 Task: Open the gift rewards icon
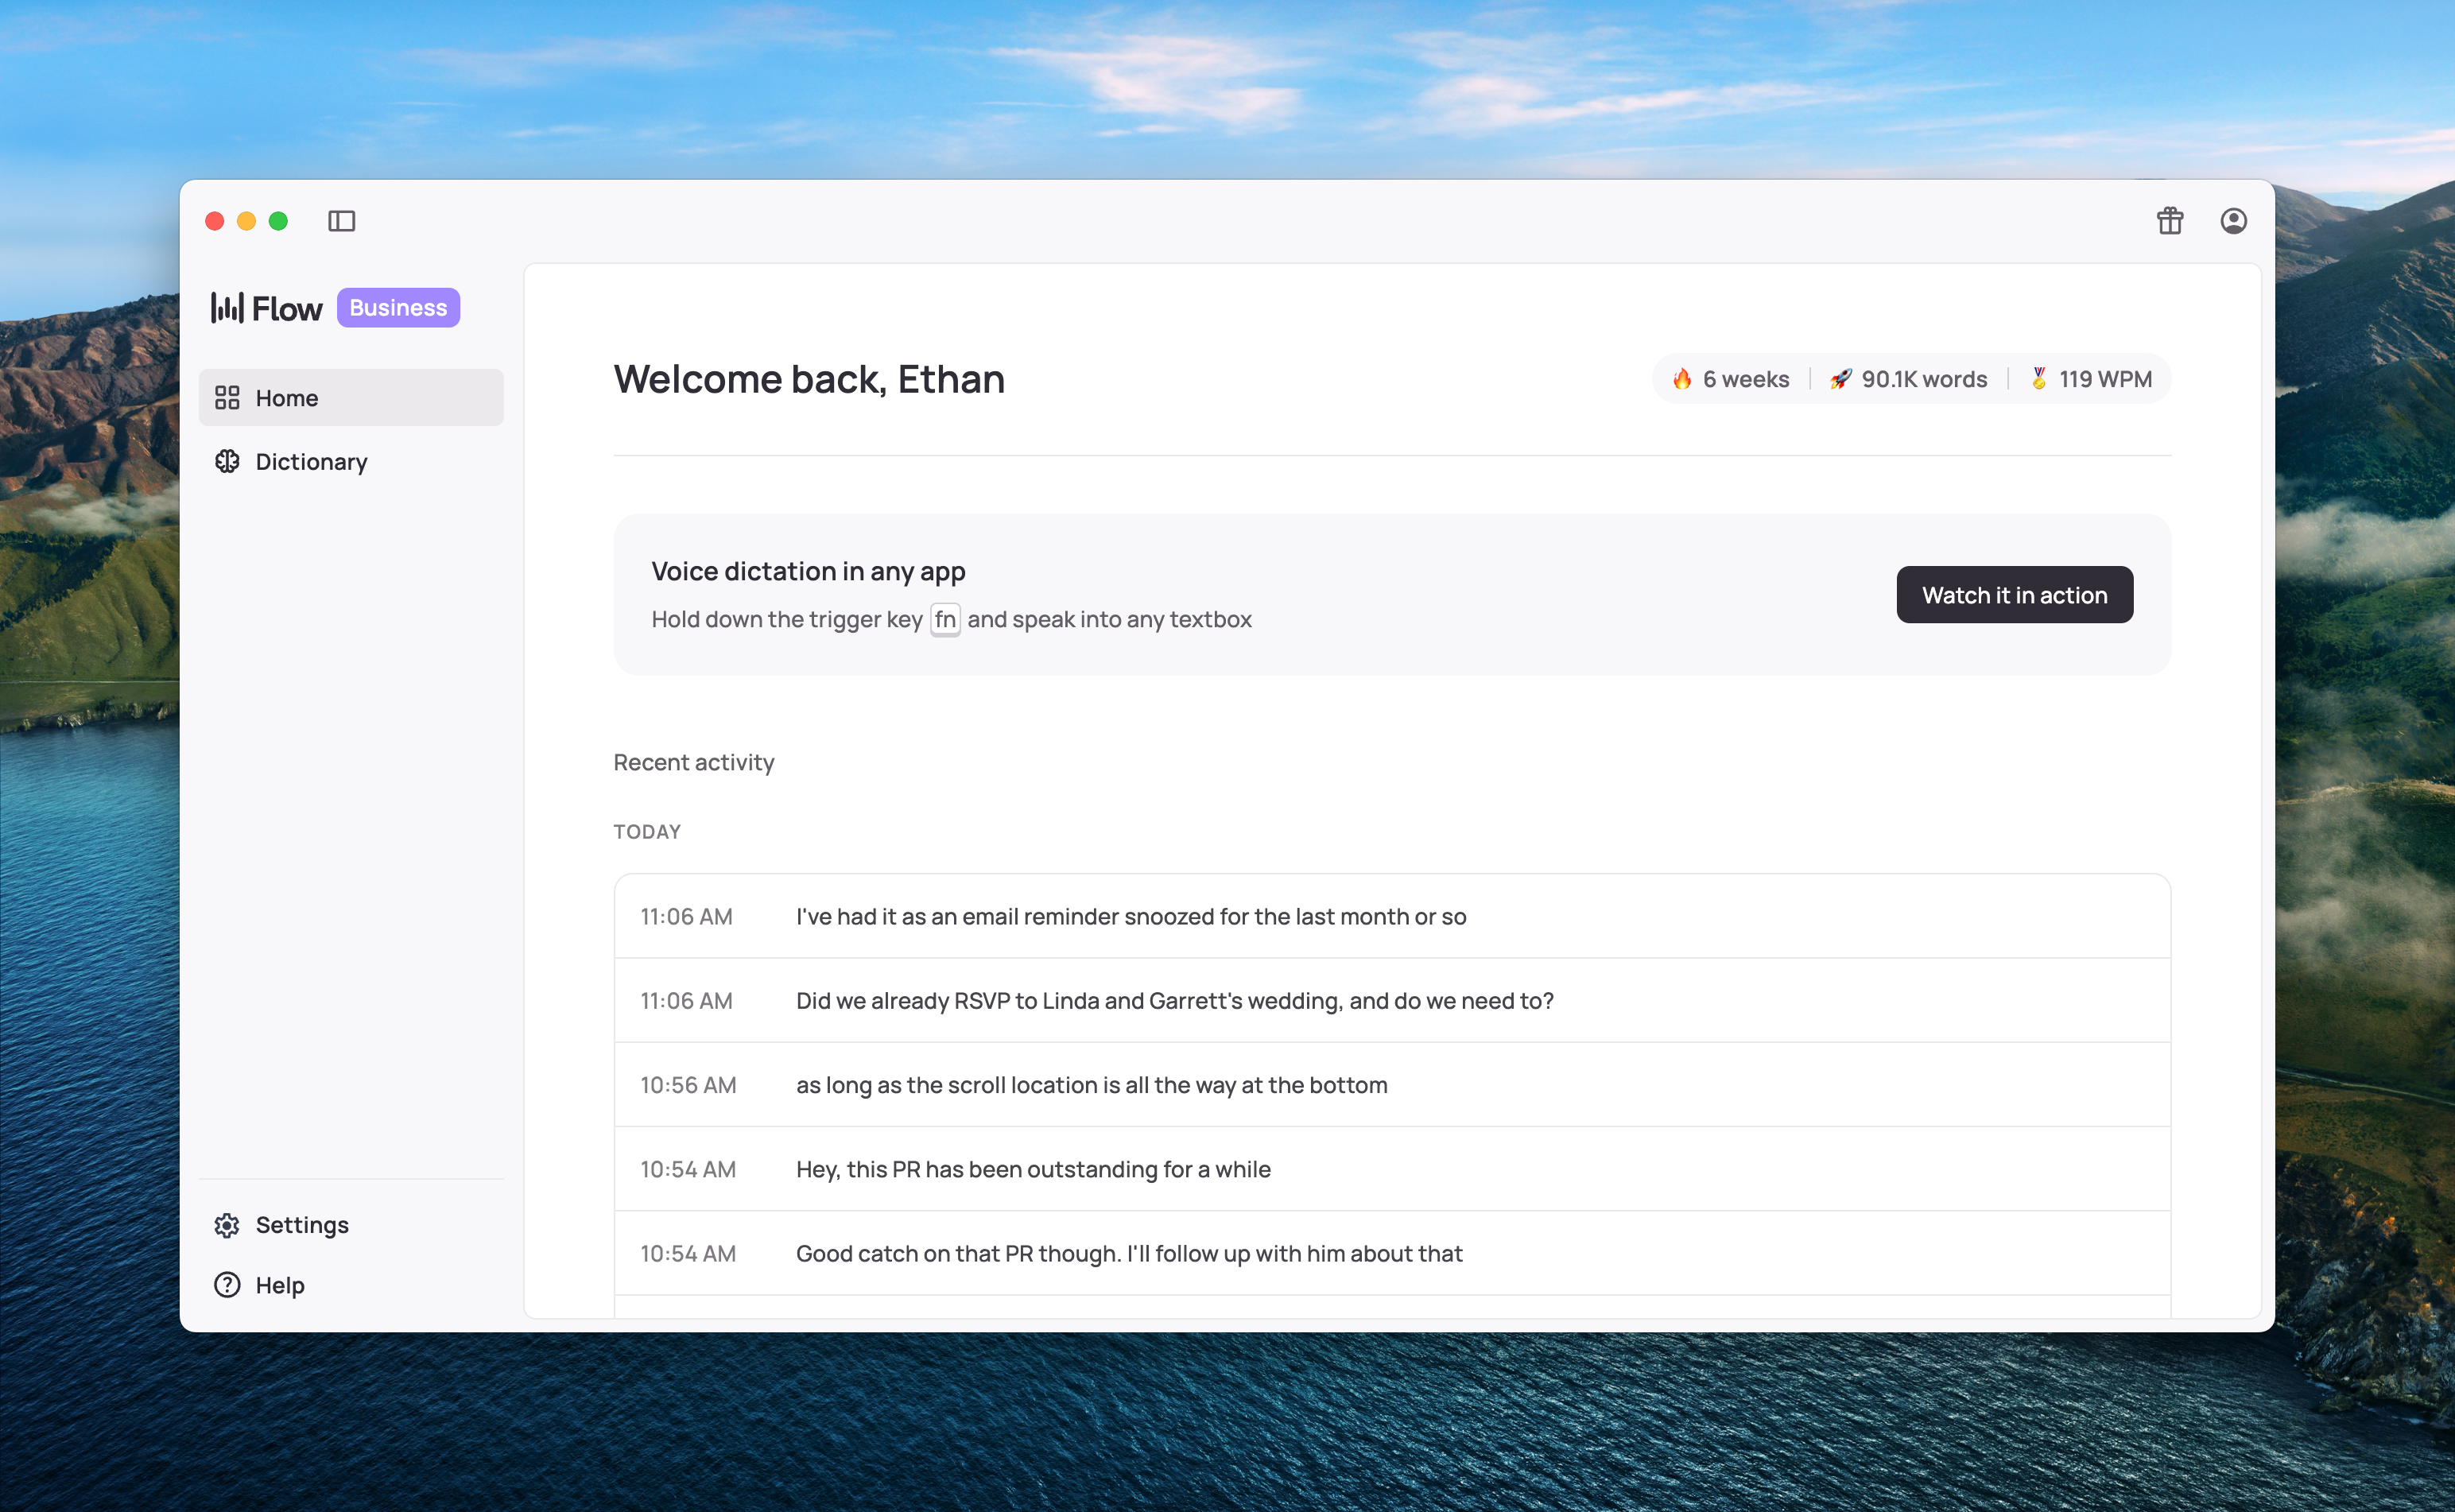[2170, 221]
